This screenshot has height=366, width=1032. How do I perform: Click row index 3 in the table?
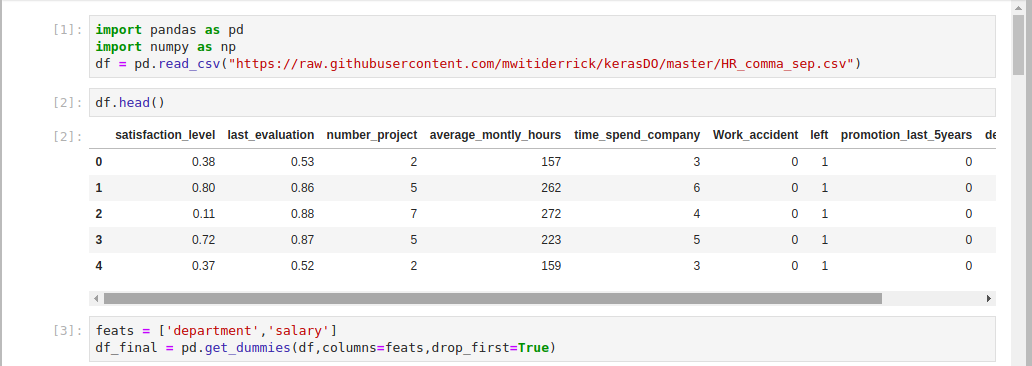point(99,240)
